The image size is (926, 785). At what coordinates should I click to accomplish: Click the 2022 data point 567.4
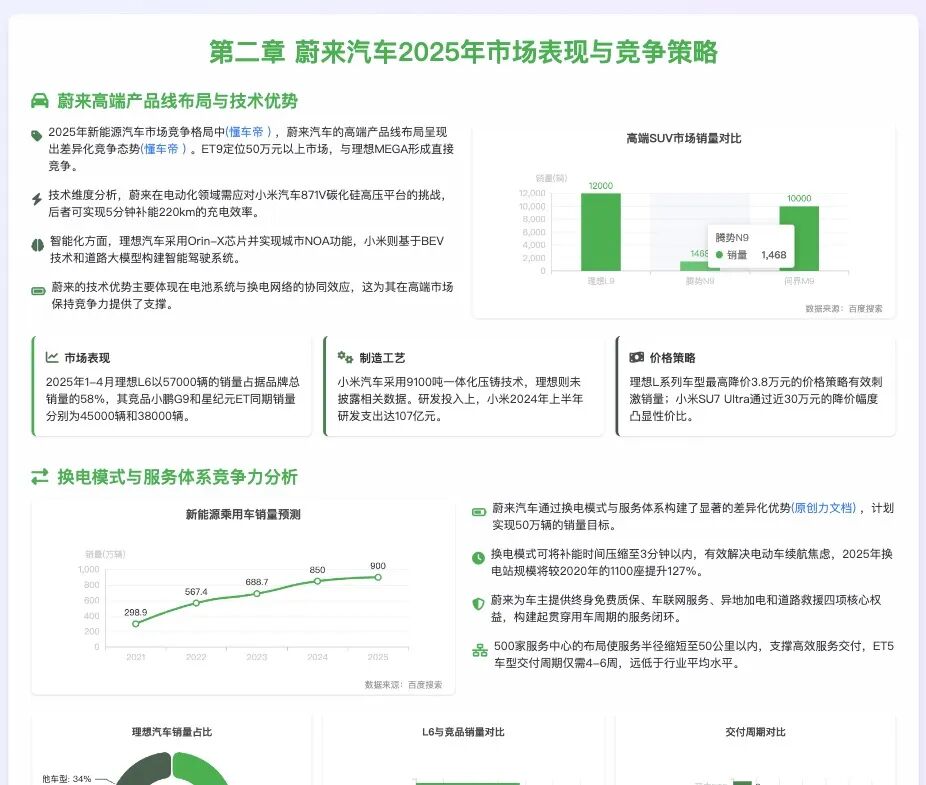click(196, 603)
